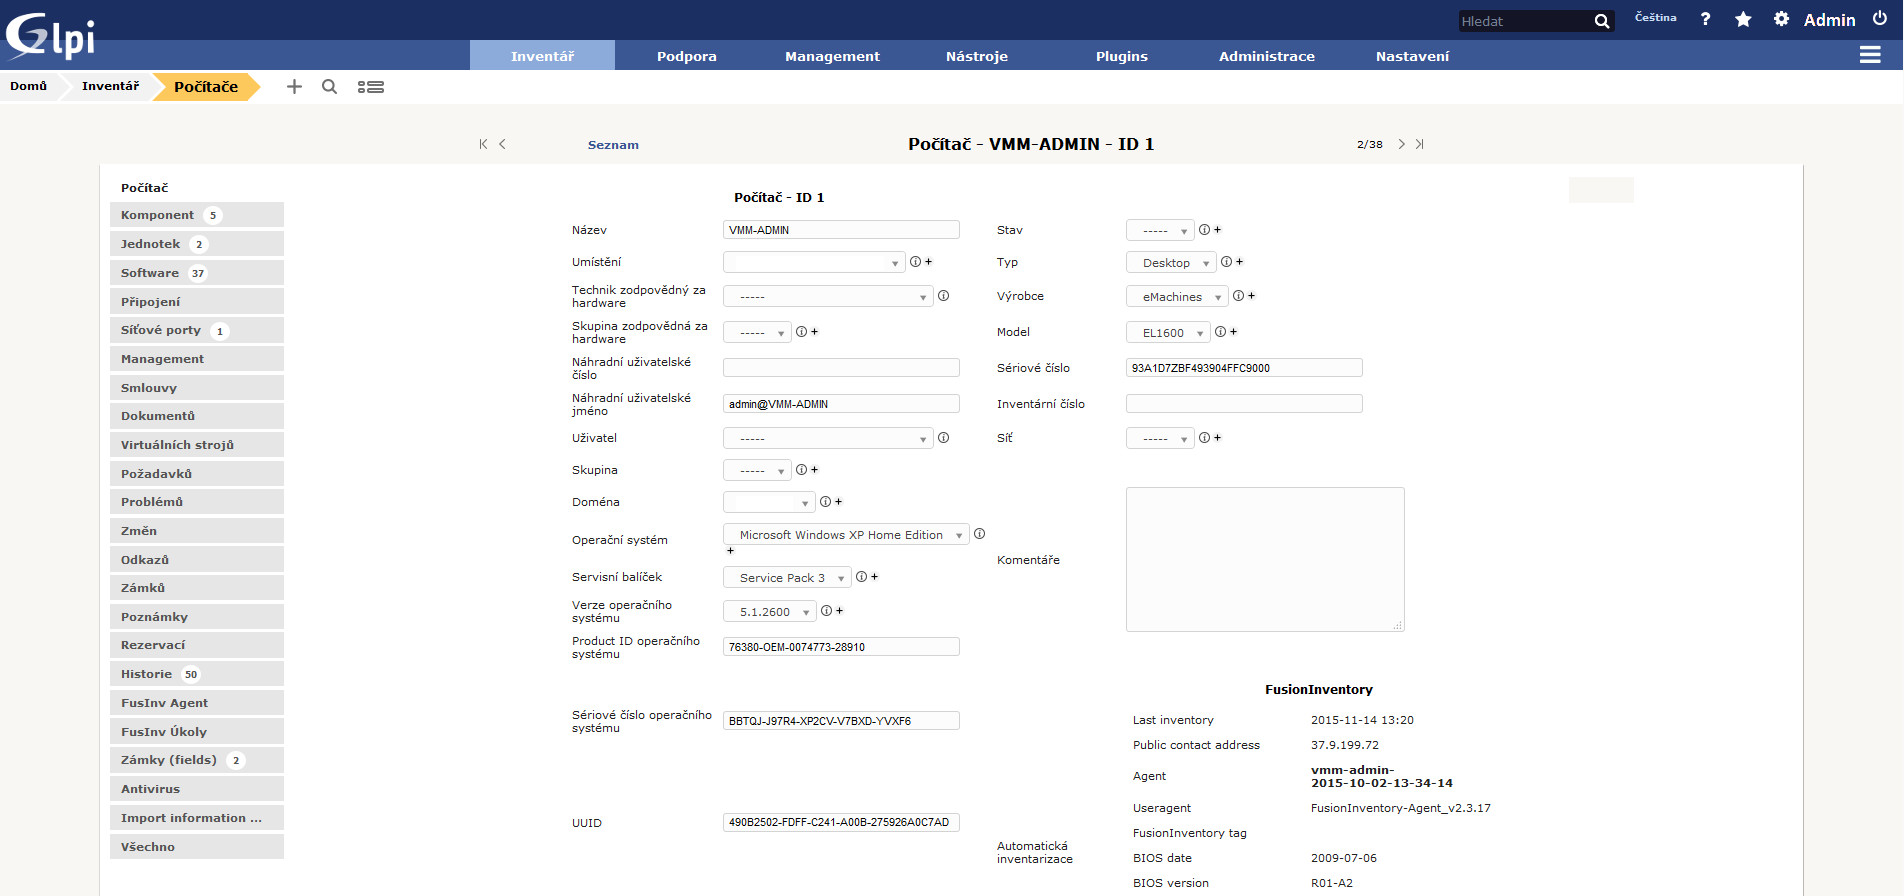1904x896 pixels.
Task: Go to next computer record arrow
Action: click(1401, 144)
